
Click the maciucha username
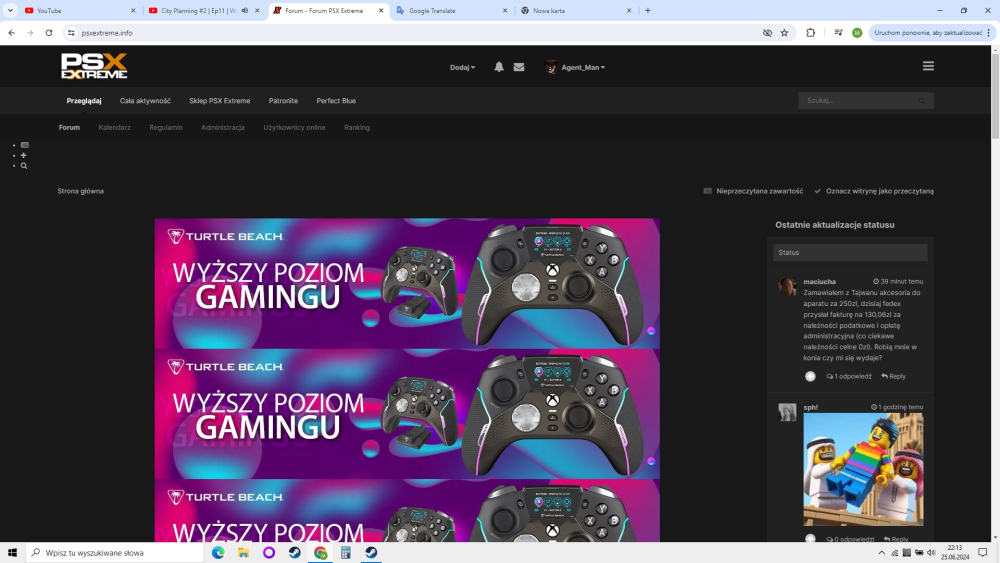[820, 281]
